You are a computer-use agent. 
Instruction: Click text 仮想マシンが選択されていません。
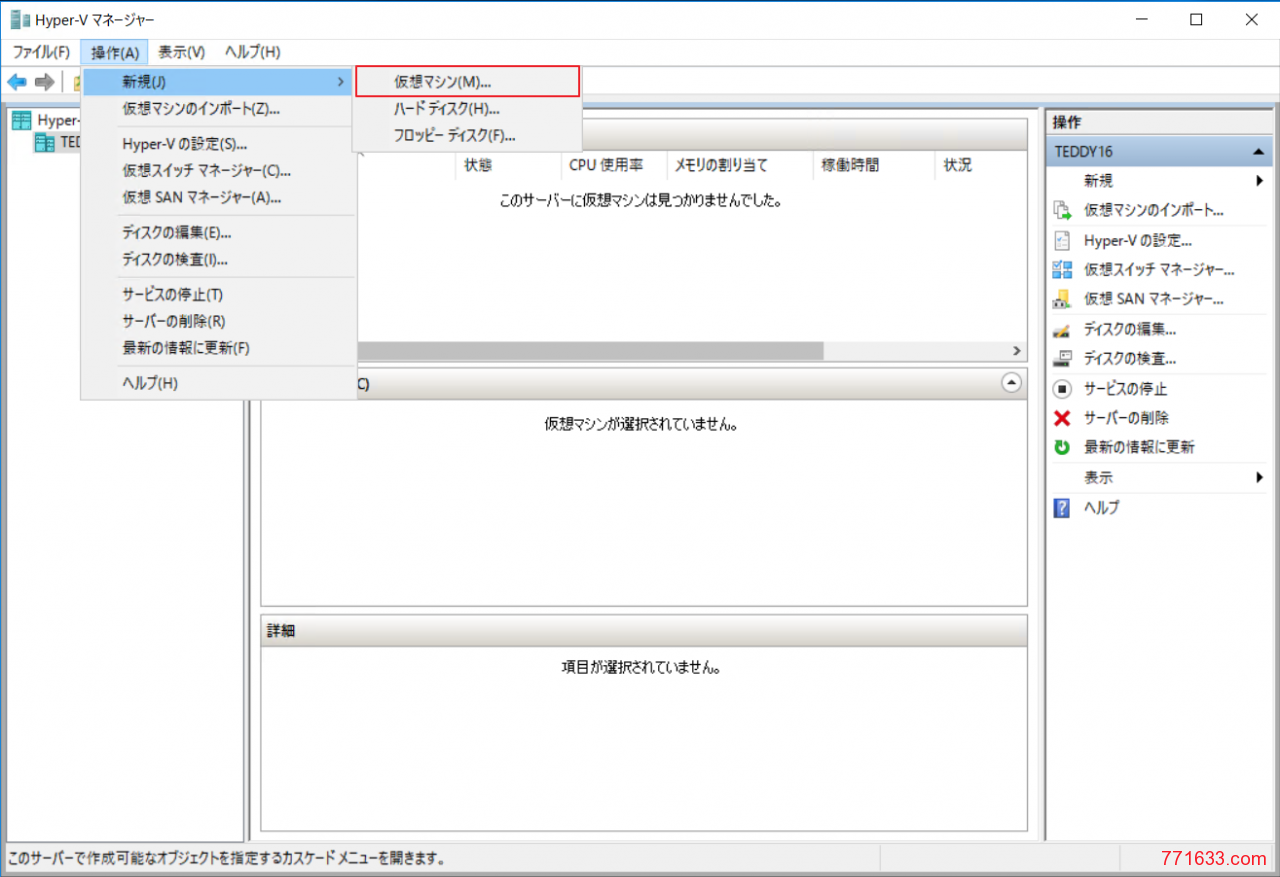pyautogui.click(x=643, y=424)
